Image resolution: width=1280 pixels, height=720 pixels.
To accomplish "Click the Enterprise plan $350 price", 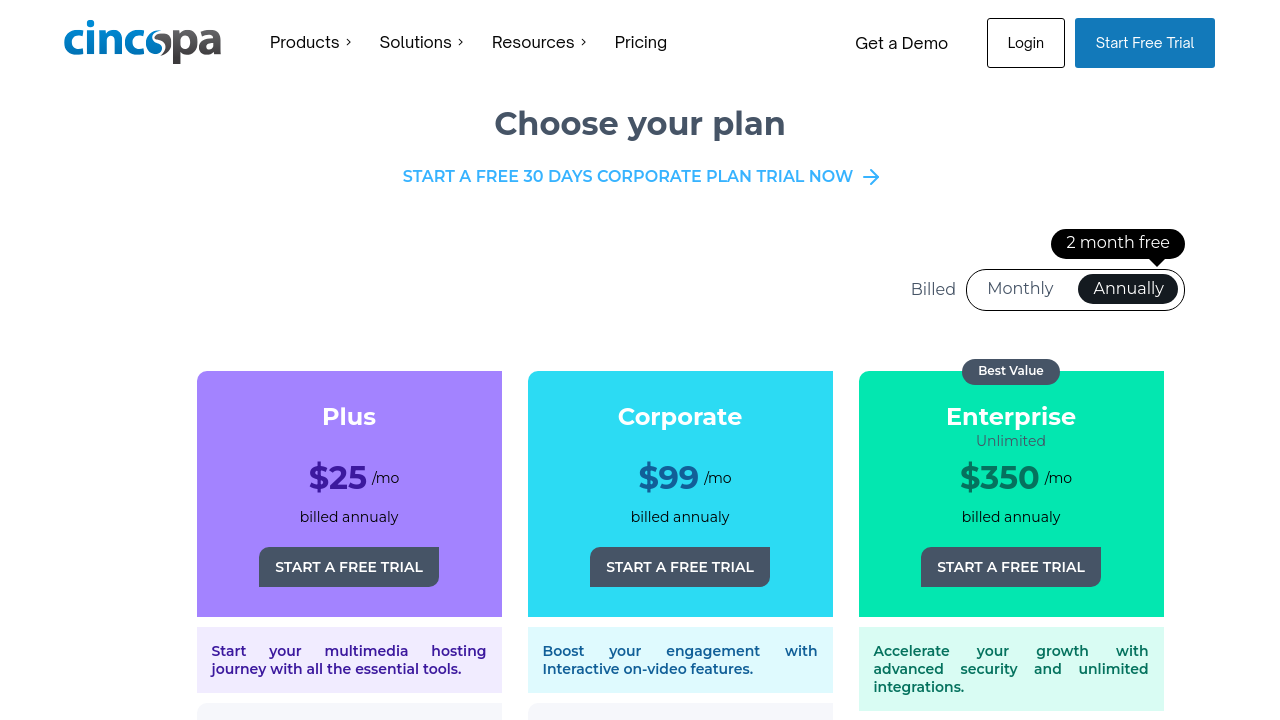I will 999,478.
